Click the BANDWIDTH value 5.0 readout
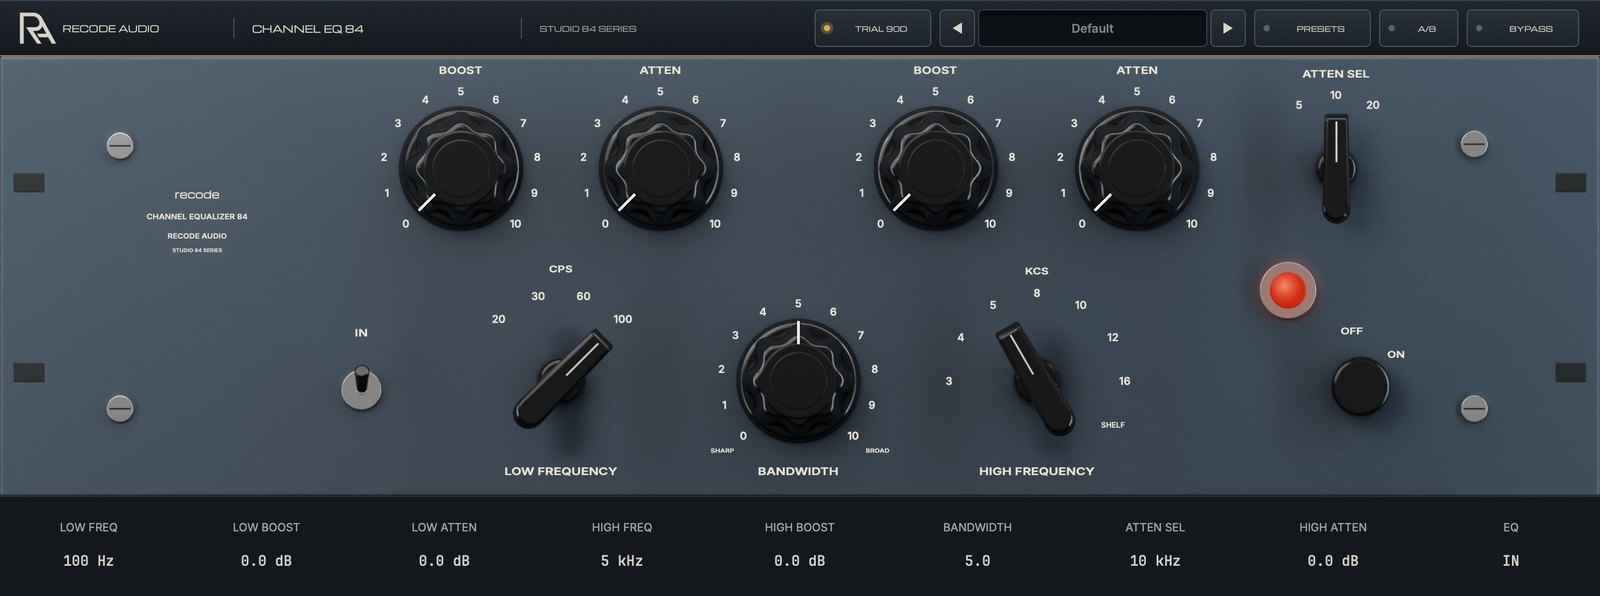Screen dimensions: 1600x596 [x=977, y=561]
